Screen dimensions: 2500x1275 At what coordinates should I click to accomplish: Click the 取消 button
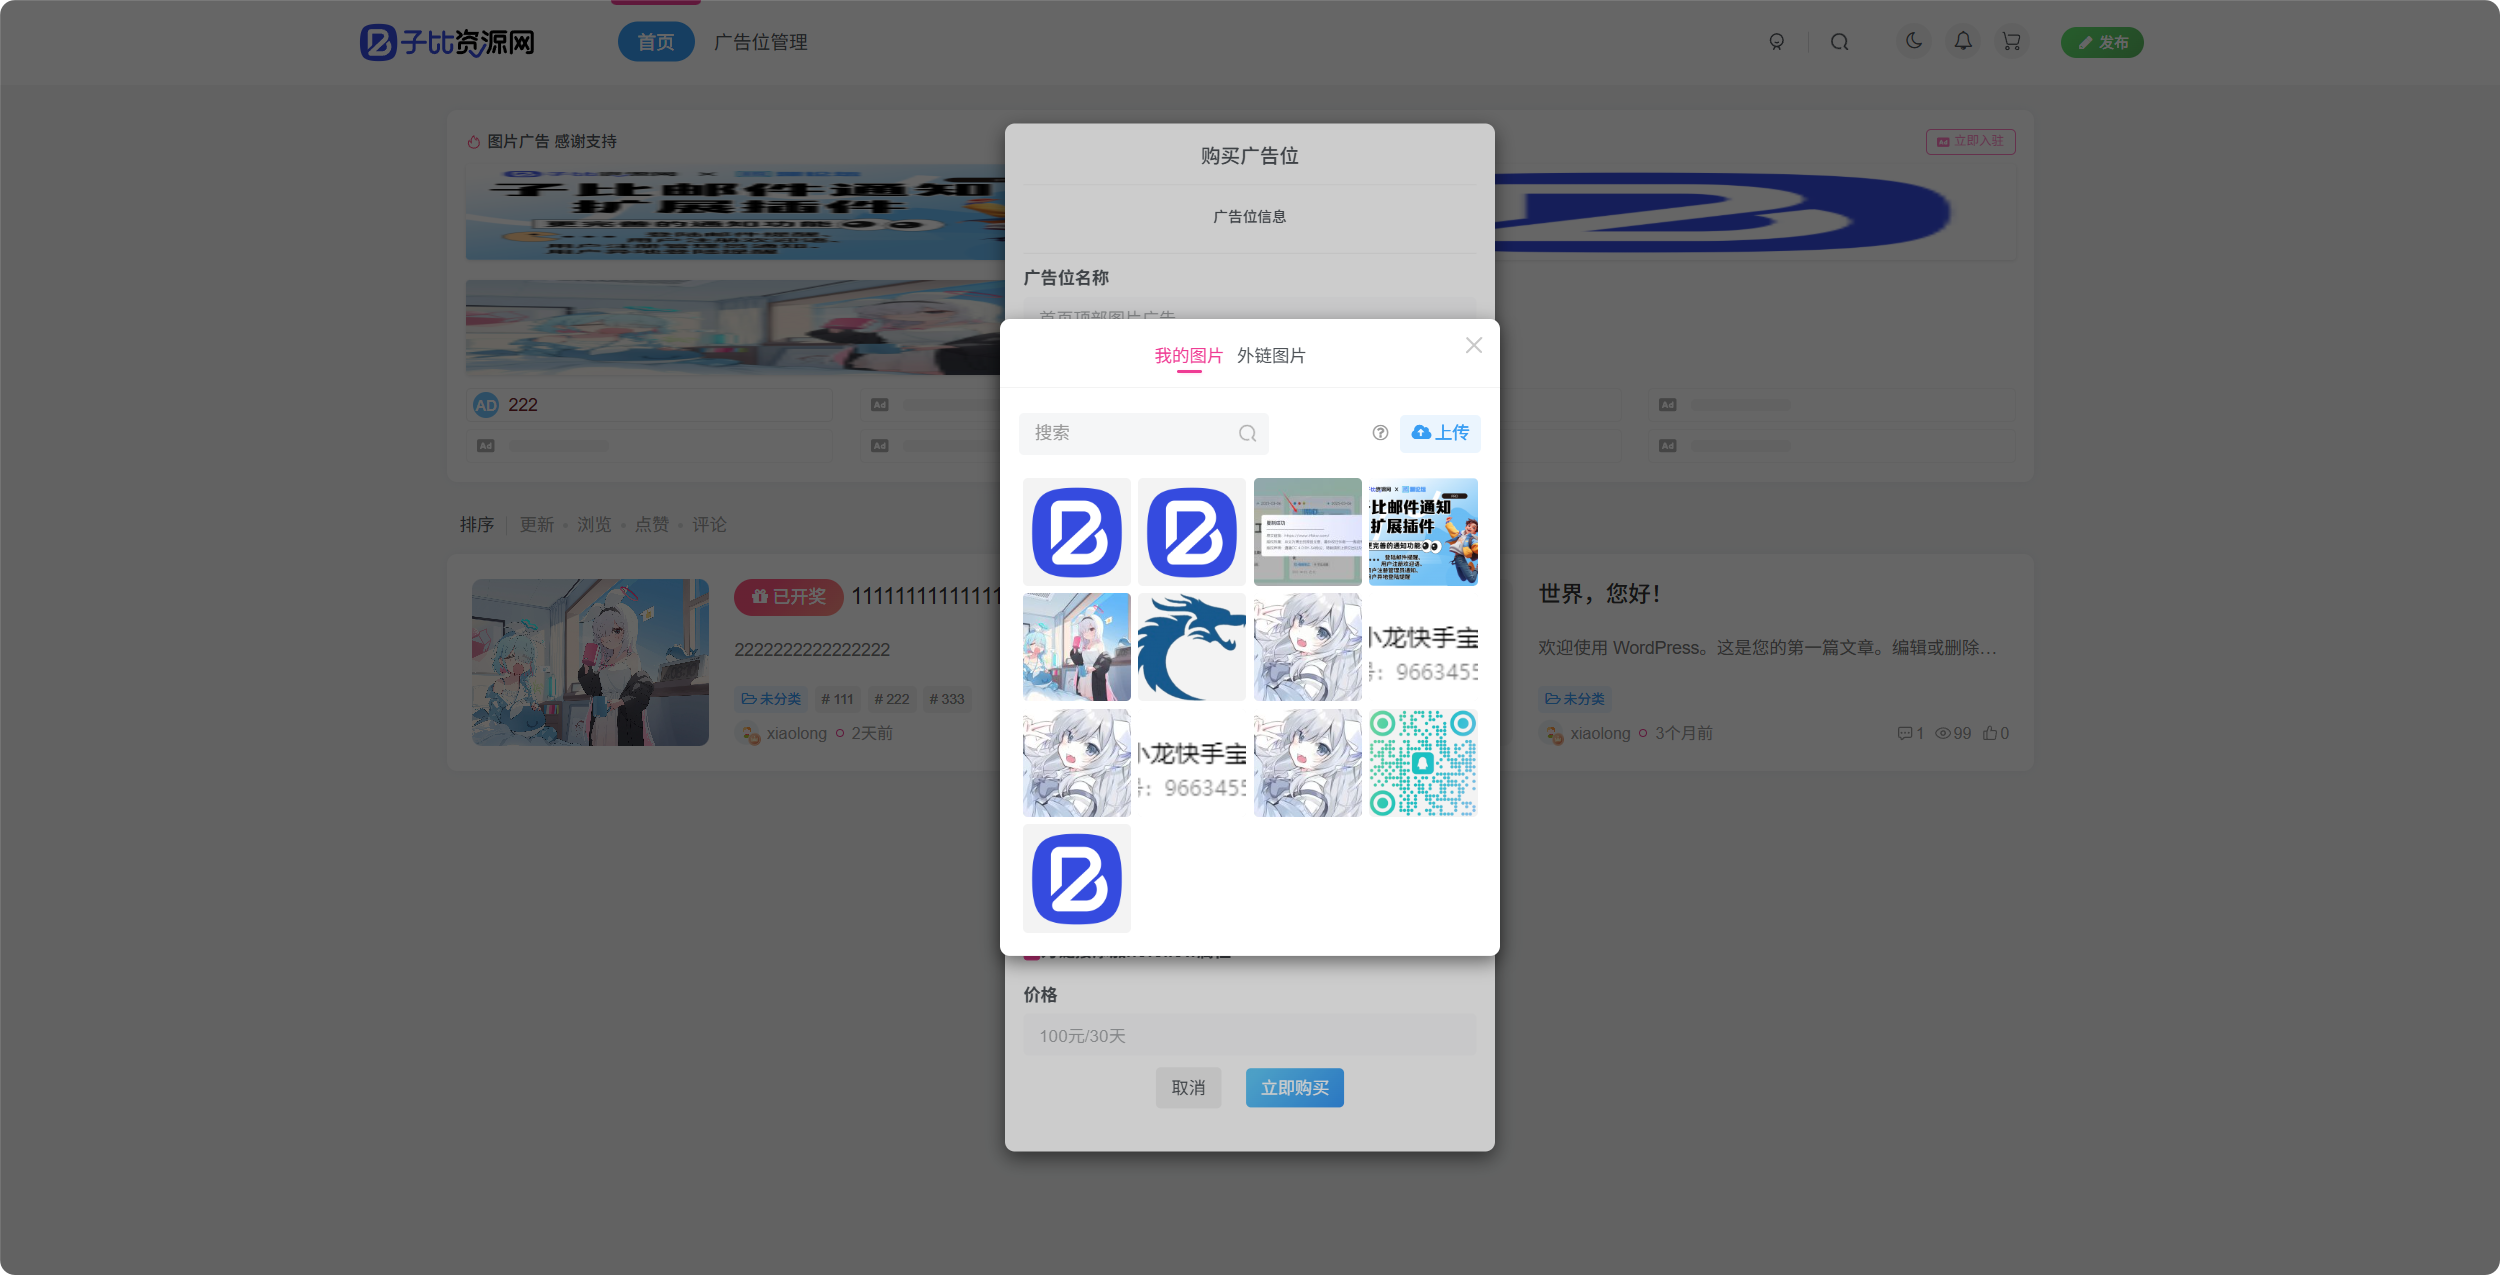coord(1188,1087)
